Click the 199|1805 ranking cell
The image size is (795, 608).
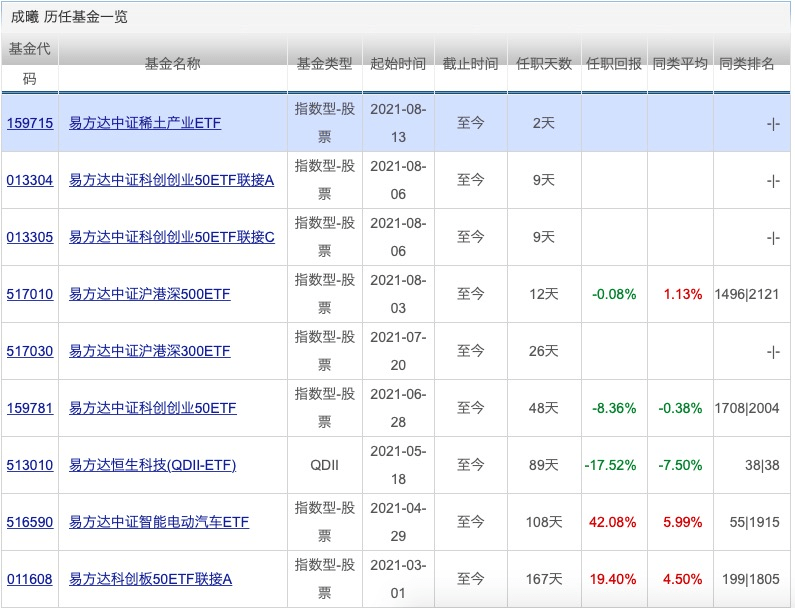click(x=751, y=579)
